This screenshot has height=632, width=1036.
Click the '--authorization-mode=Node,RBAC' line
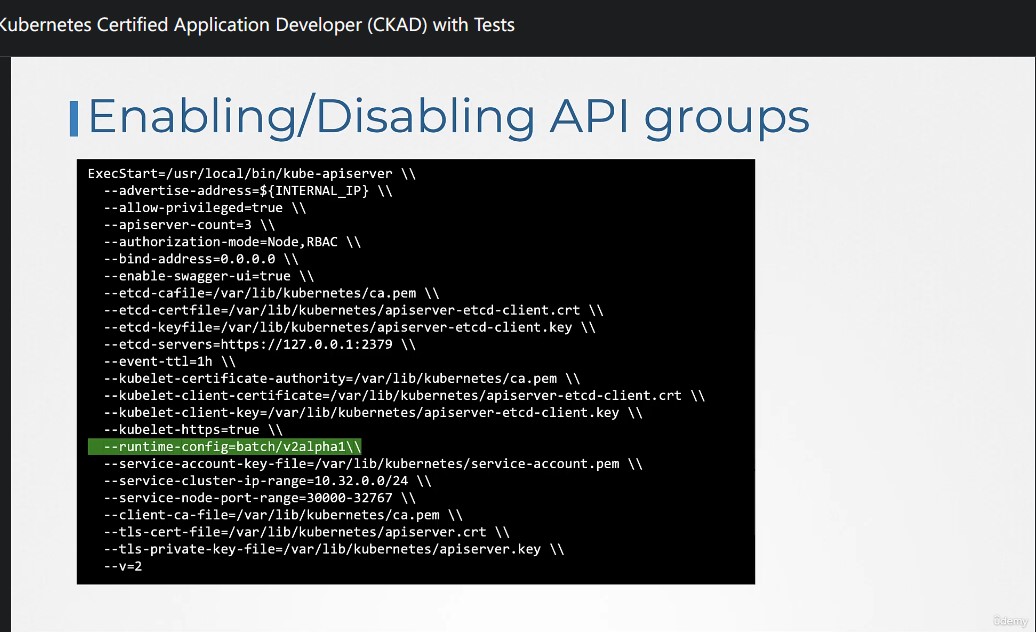[x=232, y=242]
